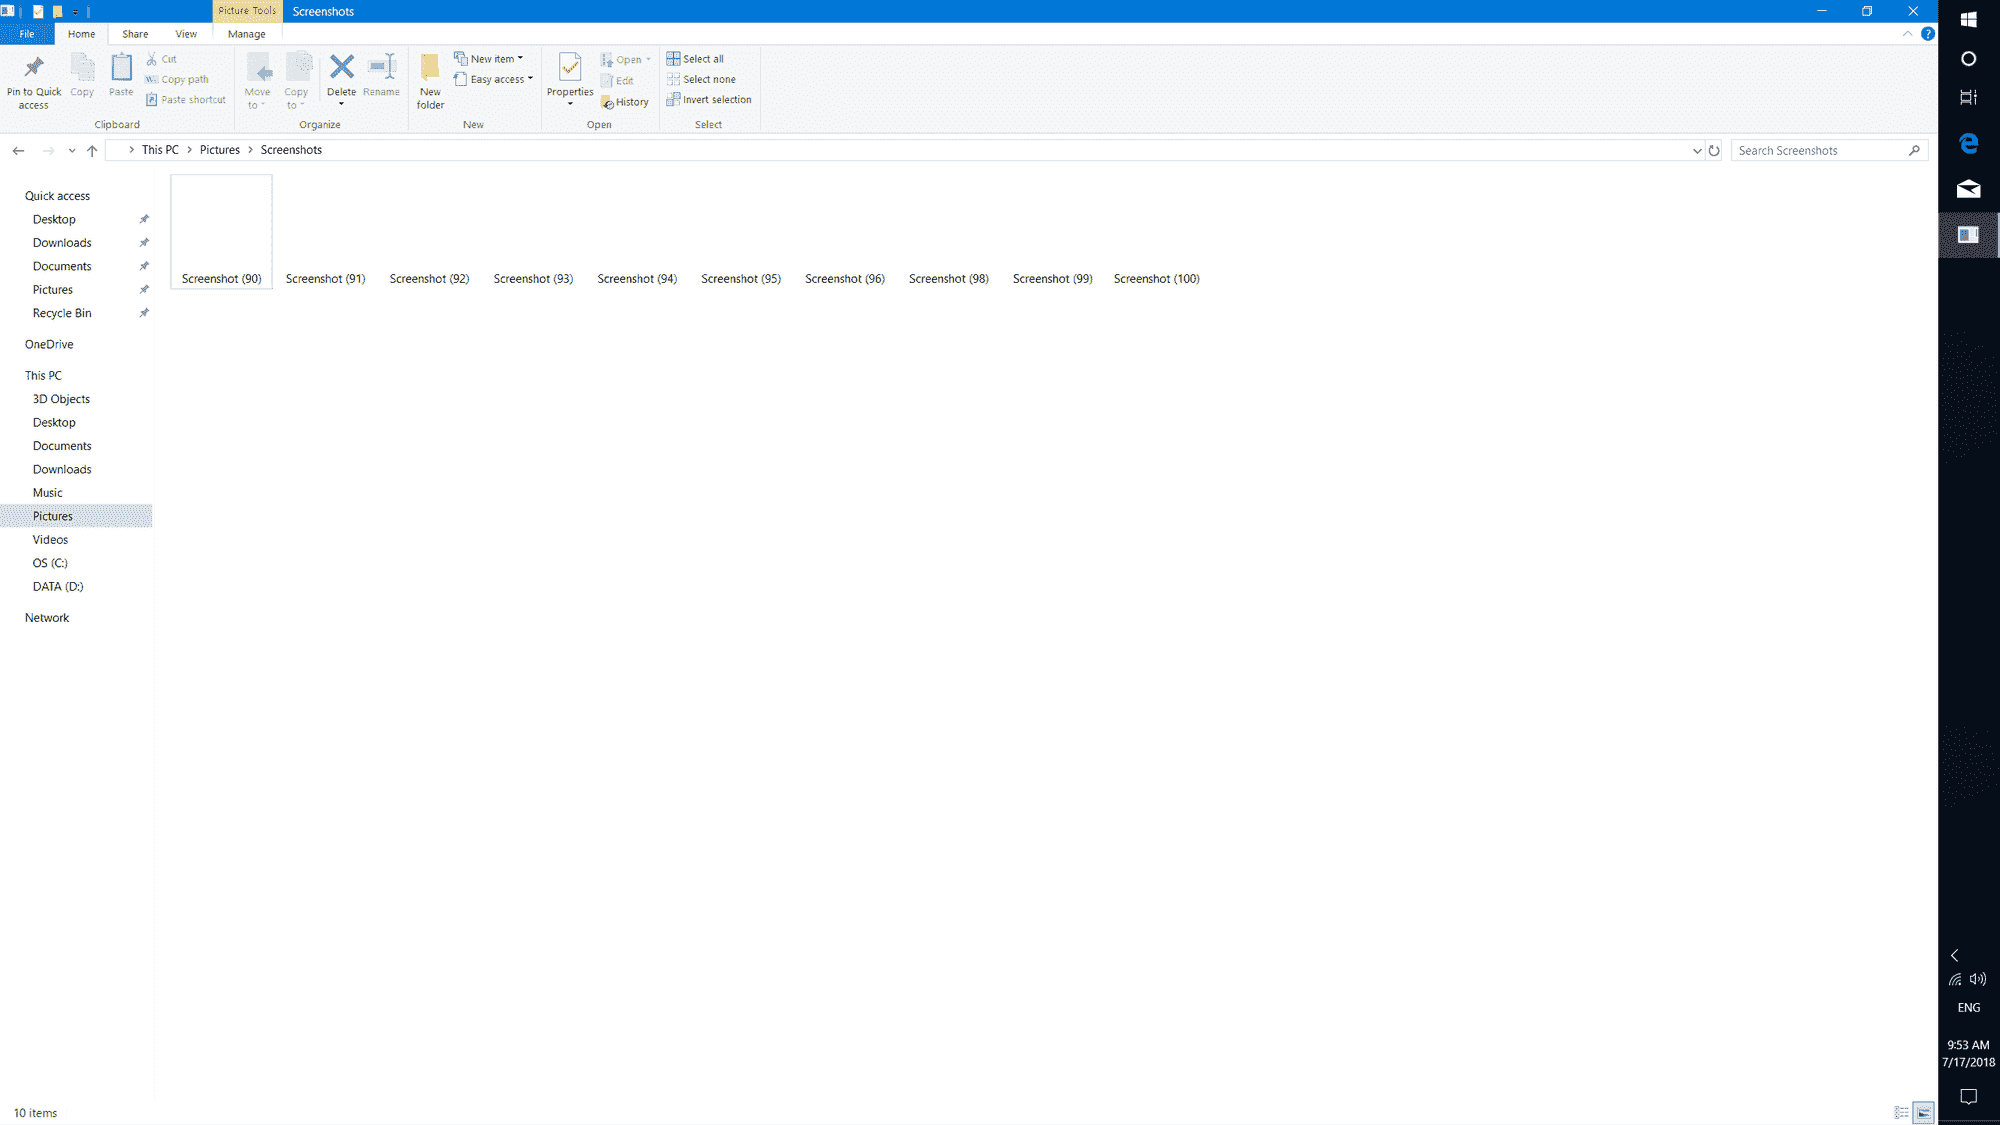Open volume control in system tray
Viewport: 2000px width, 1125px height.
(1978, 979)
